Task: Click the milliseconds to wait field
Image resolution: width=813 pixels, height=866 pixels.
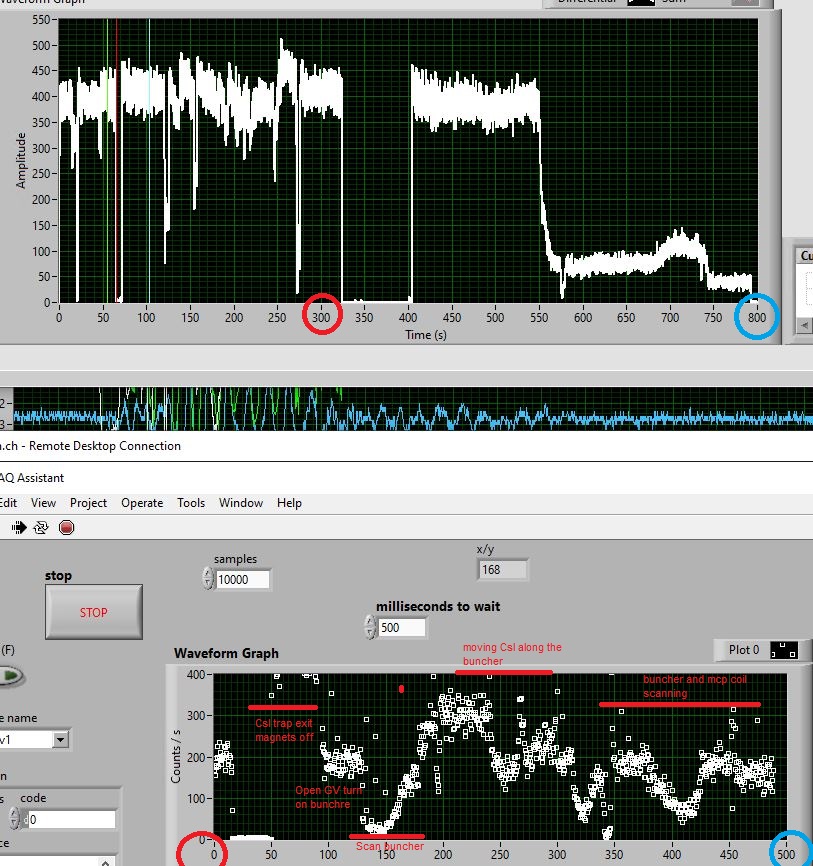Action: pos(402,628)
